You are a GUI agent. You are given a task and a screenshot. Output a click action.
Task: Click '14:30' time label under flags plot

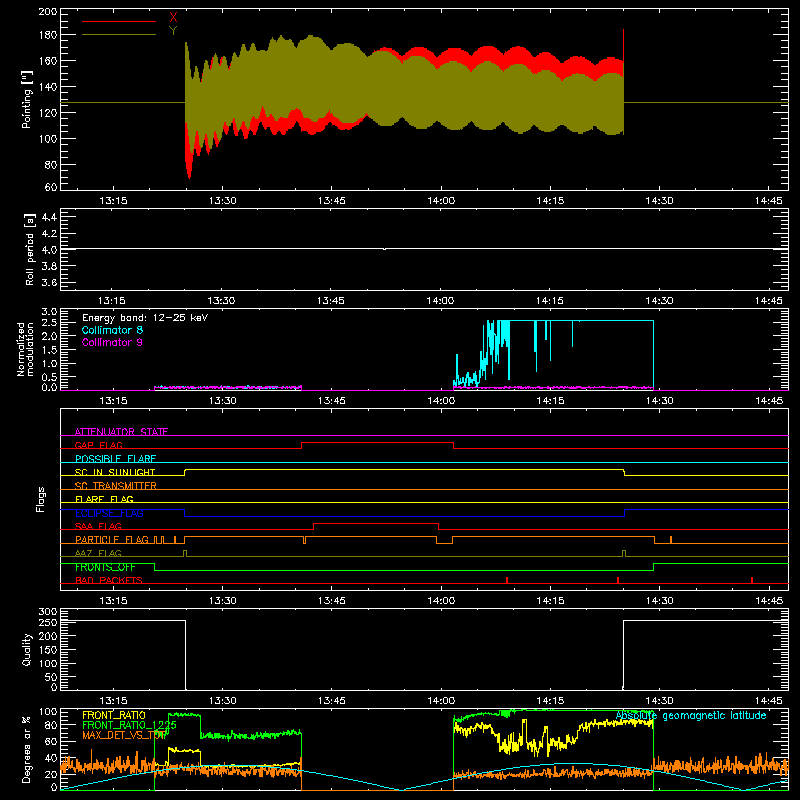659,601
